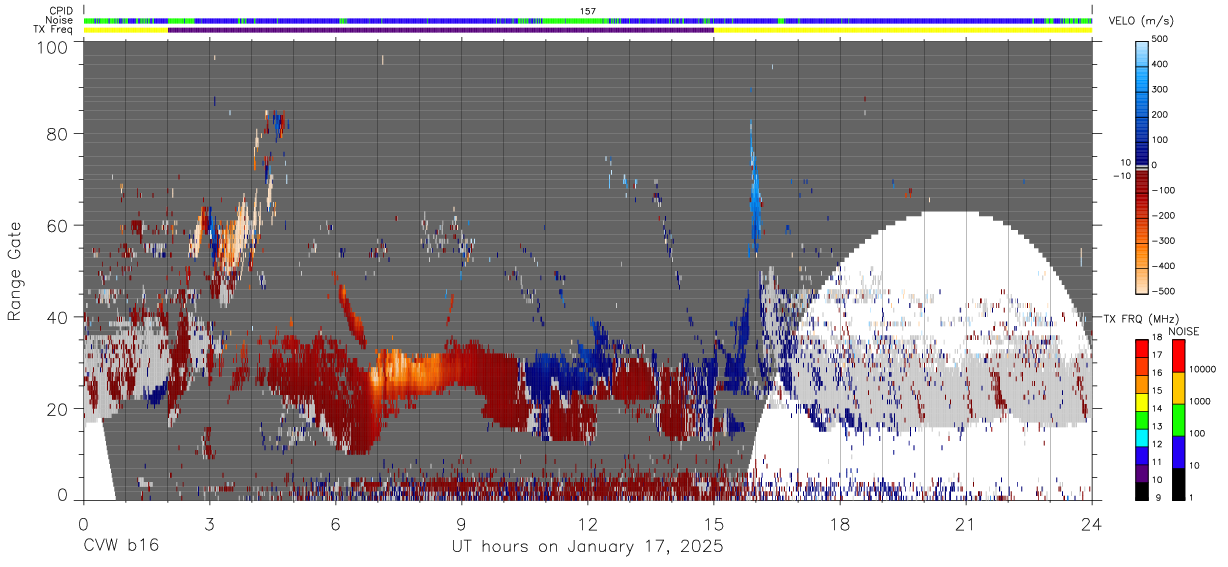
Task: Click the Range Gate axis title
Action: tap(14, 271)
